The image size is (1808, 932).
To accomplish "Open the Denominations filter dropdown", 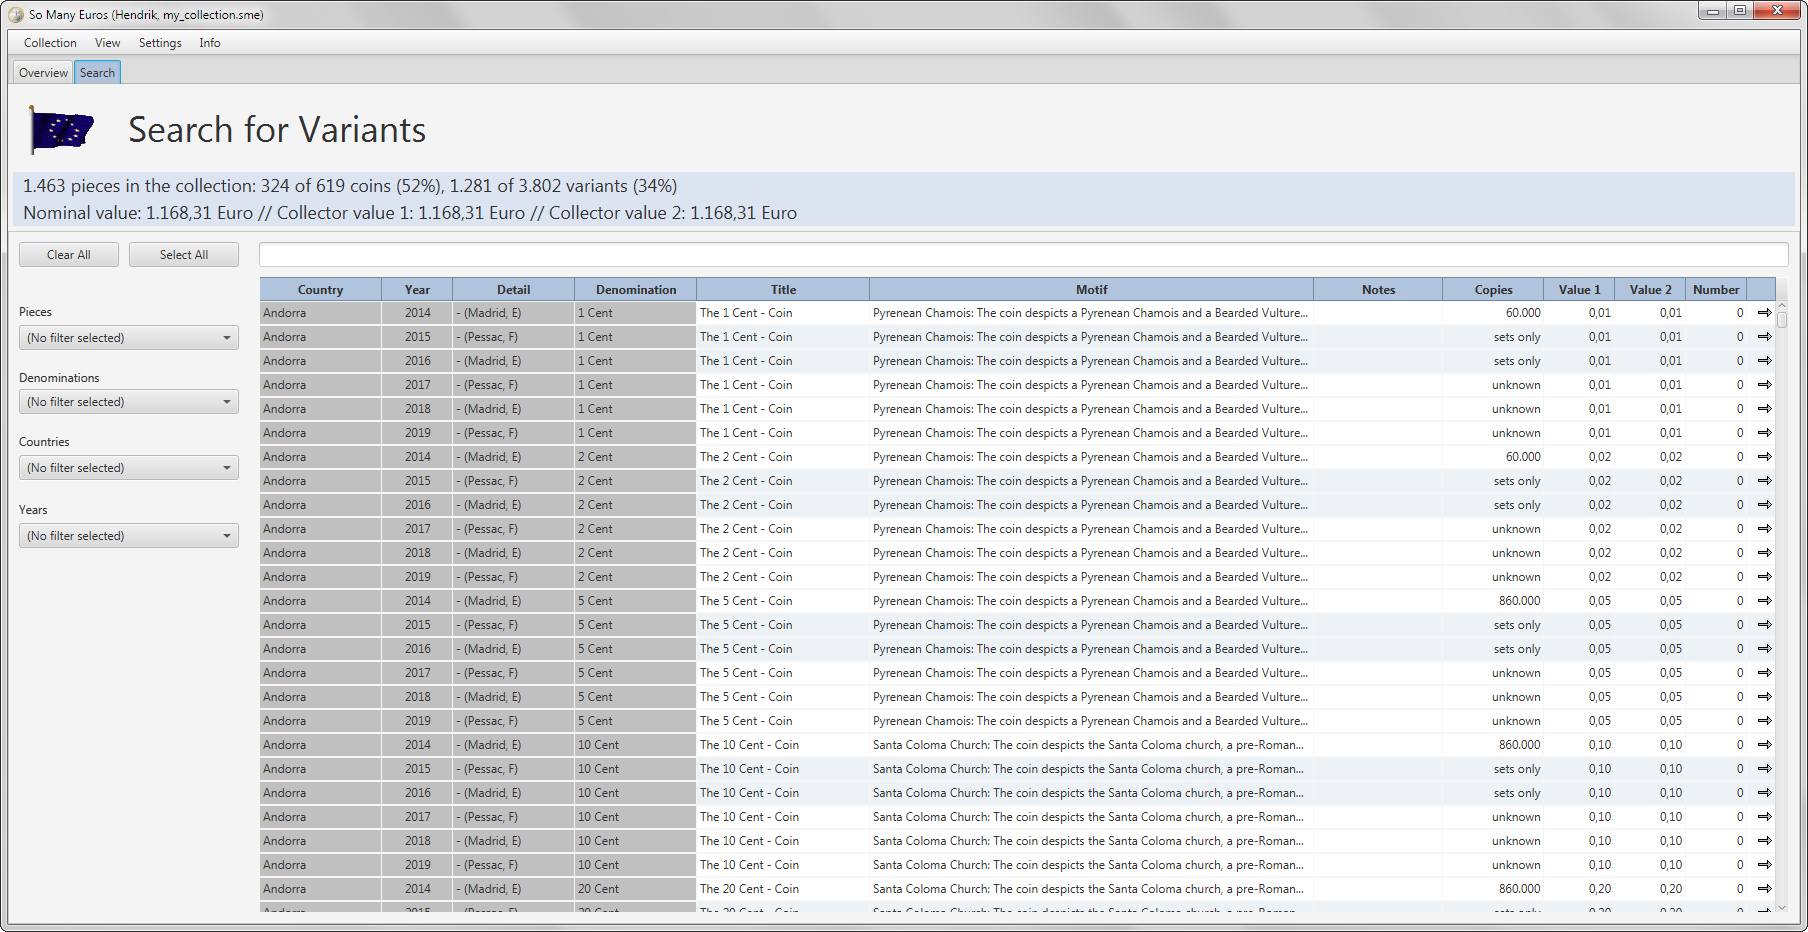I will (128, 402).
